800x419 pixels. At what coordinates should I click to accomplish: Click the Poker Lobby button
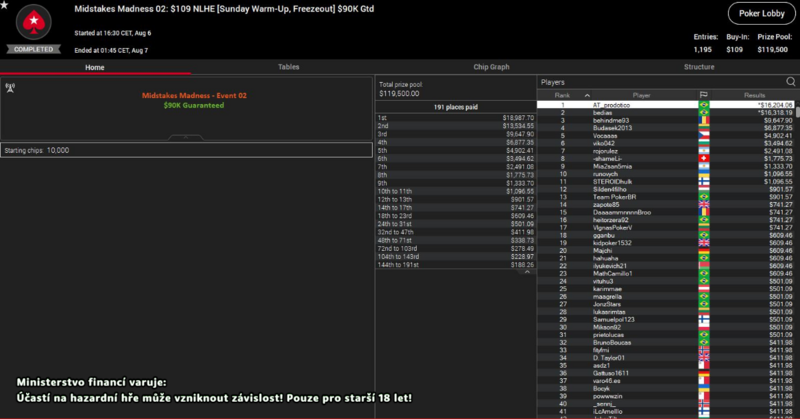(x=761, y=14)
